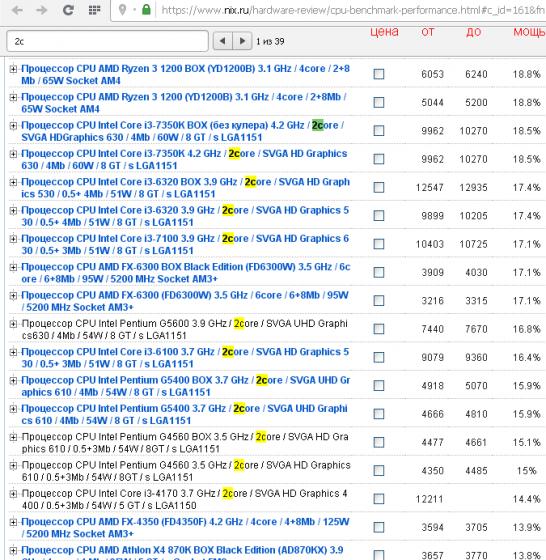
Task: Open the Pentium G5400 3.7 GHz non-BOX link
Action: coord(184,414)
